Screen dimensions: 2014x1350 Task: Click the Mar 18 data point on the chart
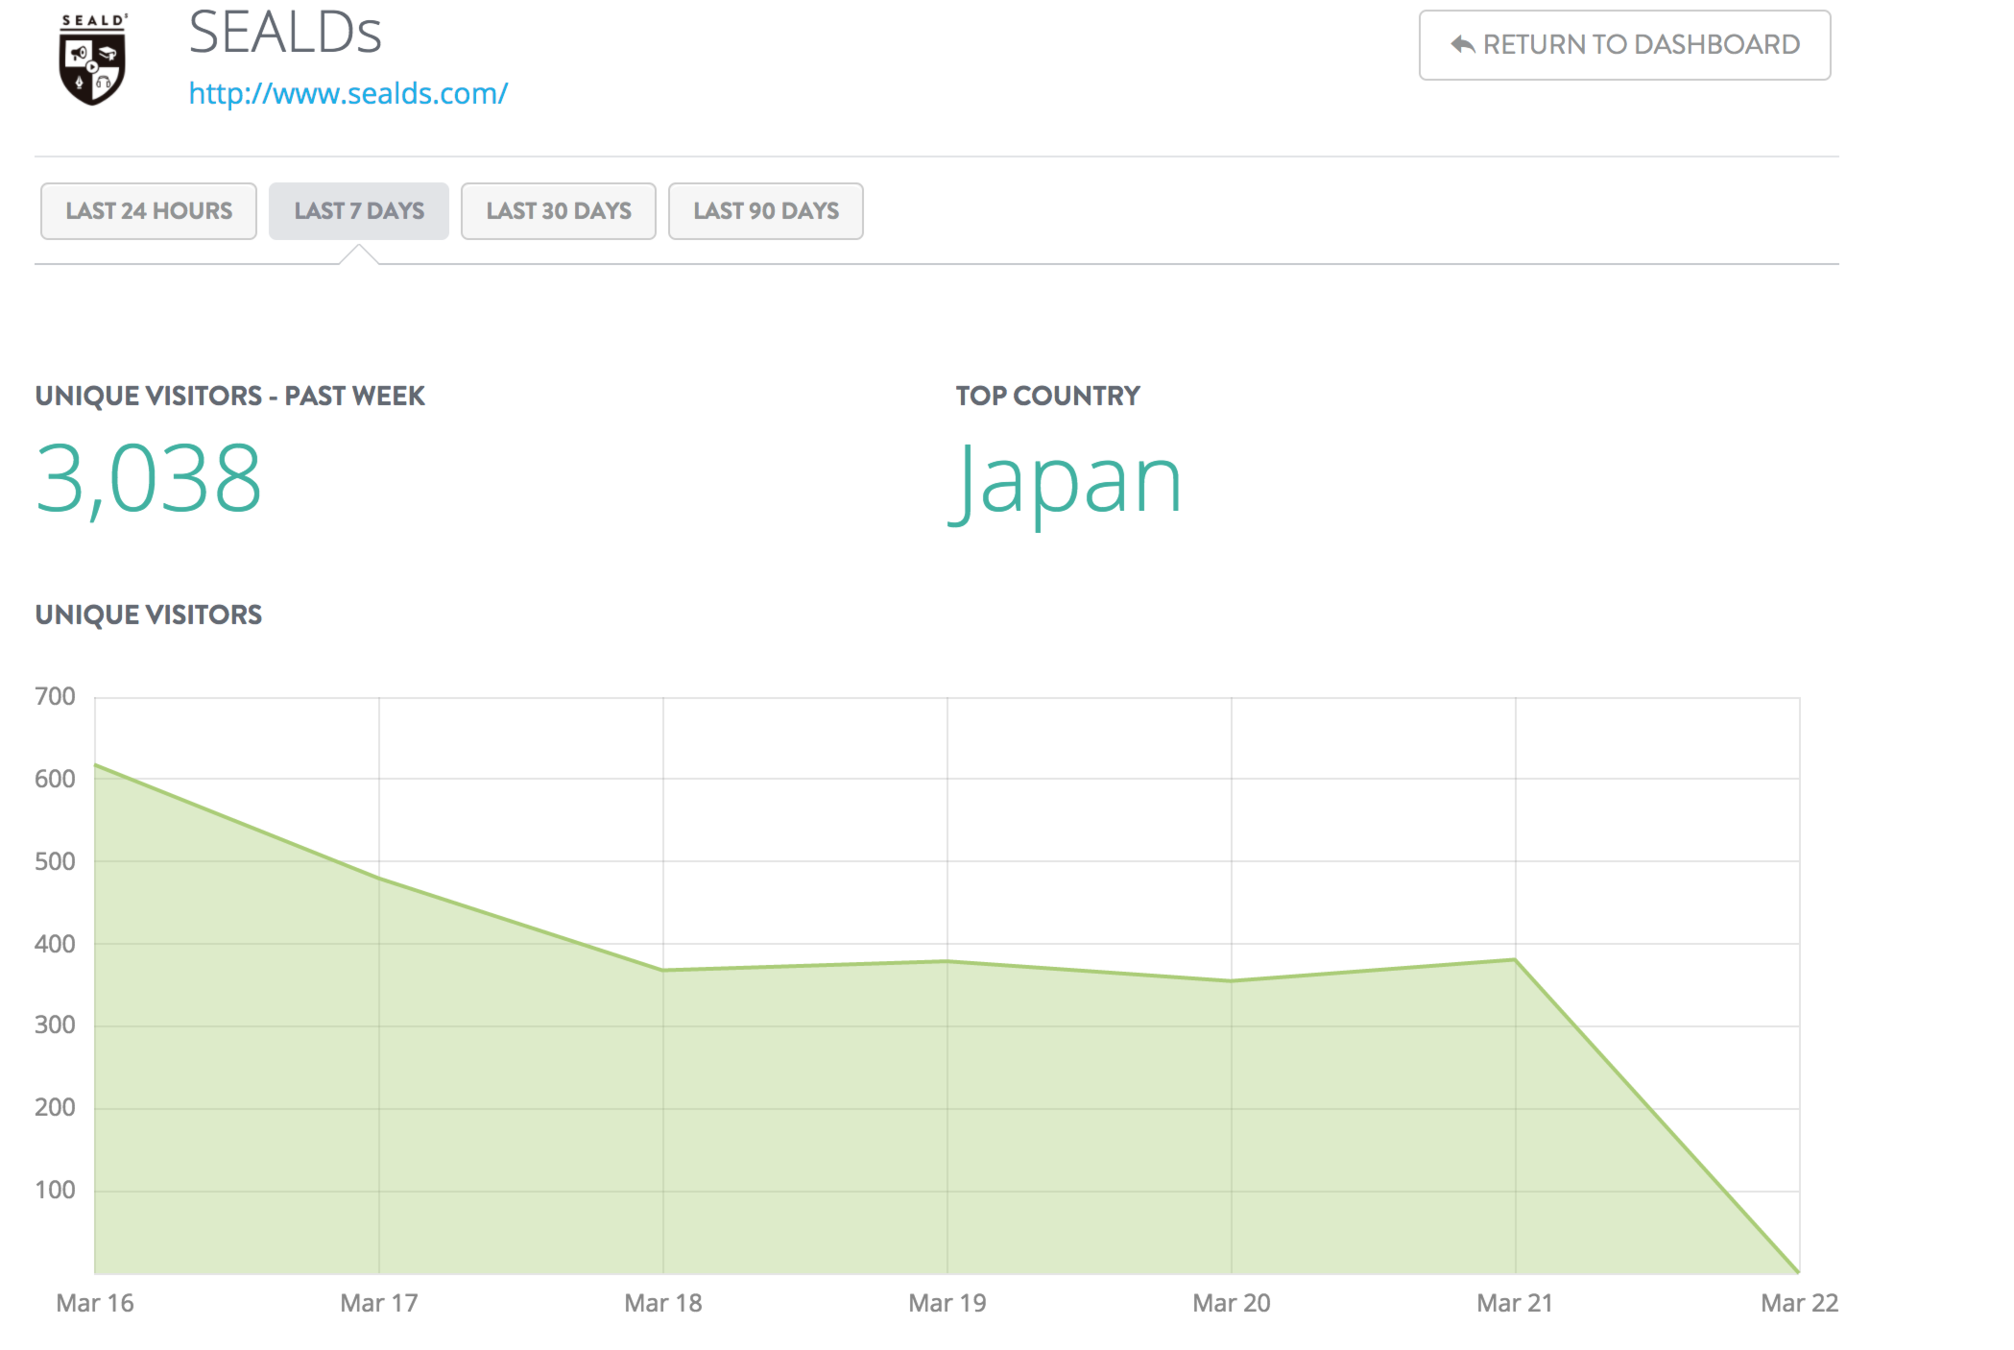tap(663, 969)
